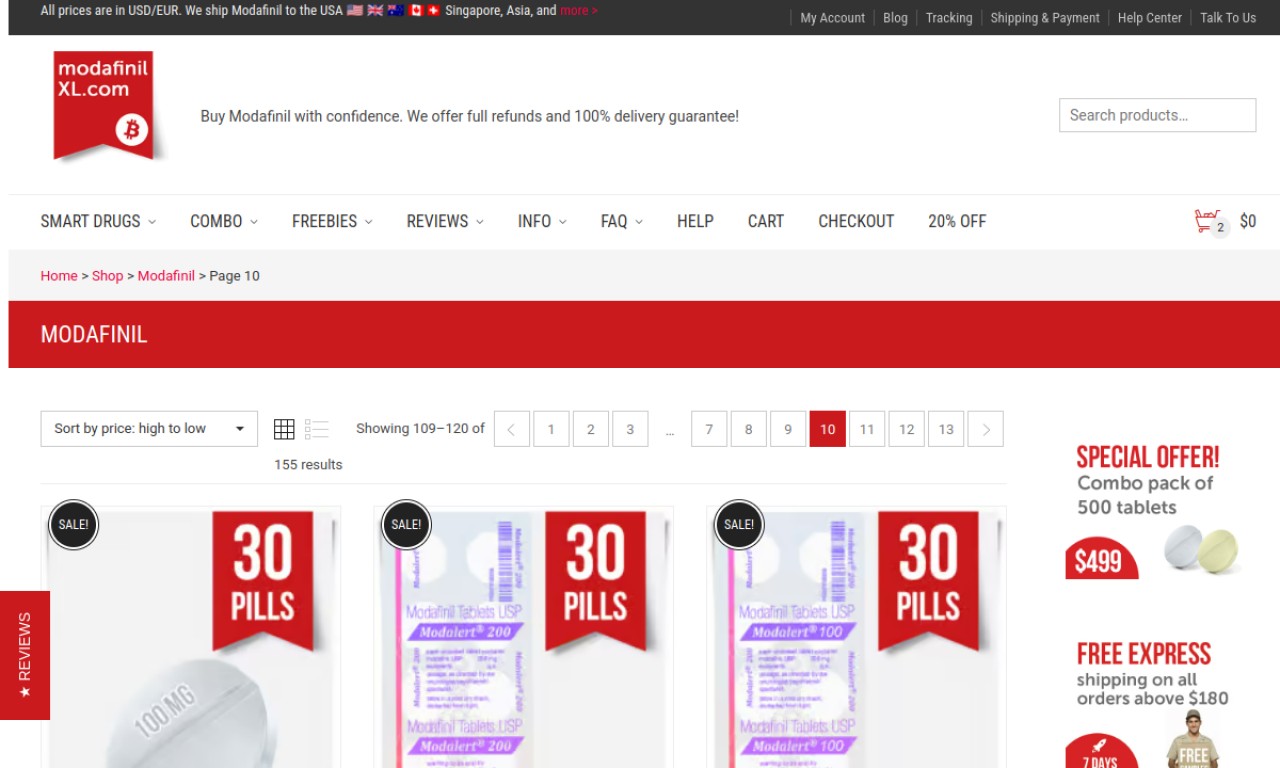Expand the Freebies menu
1280x768 pixels.
click(x=332, y=221)
